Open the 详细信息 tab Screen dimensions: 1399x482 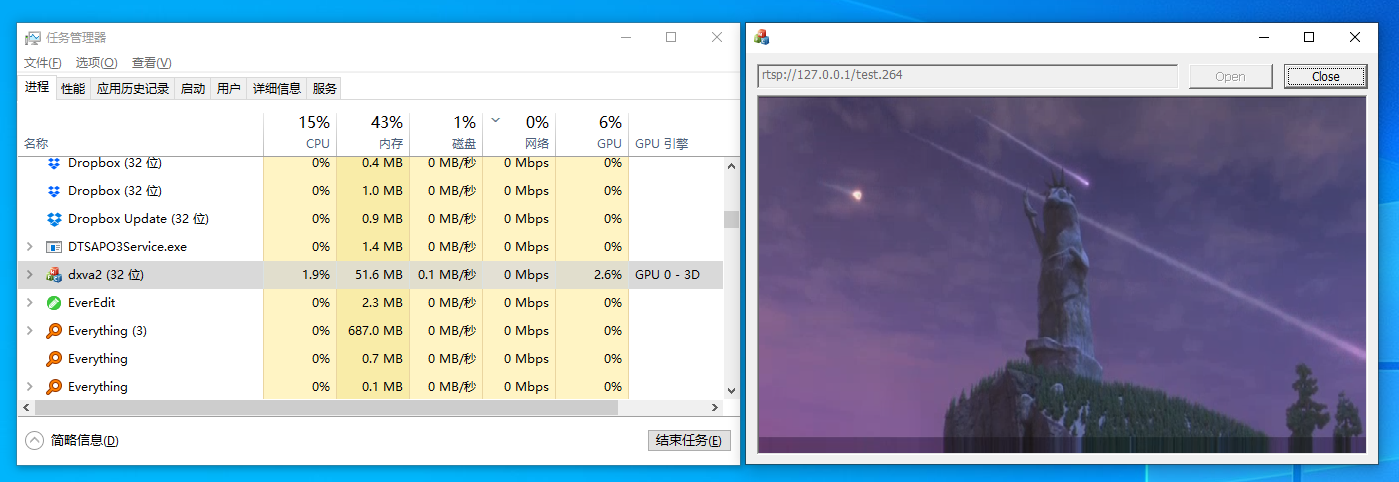(276, 88)
